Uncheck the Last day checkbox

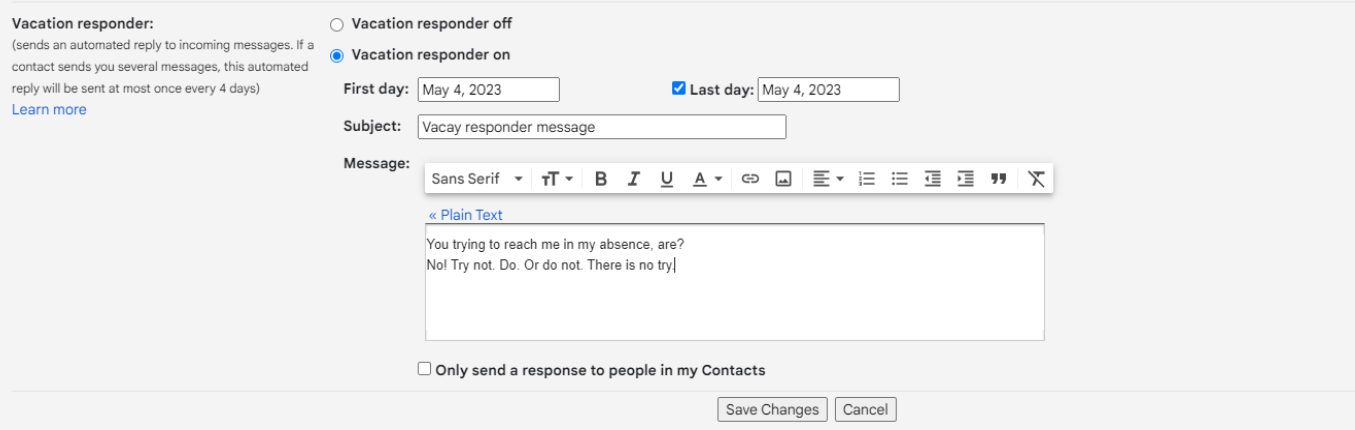point(679,89)
